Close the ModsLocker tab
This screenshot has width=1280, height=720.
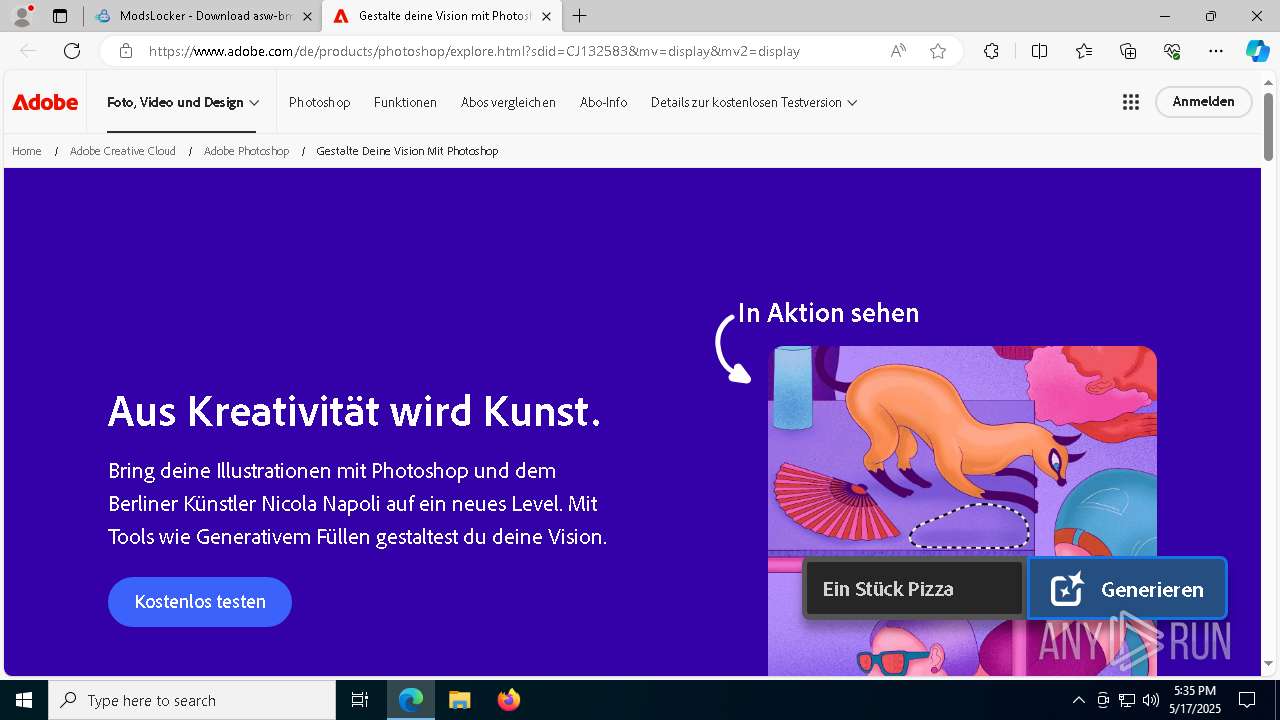point(307,16)
